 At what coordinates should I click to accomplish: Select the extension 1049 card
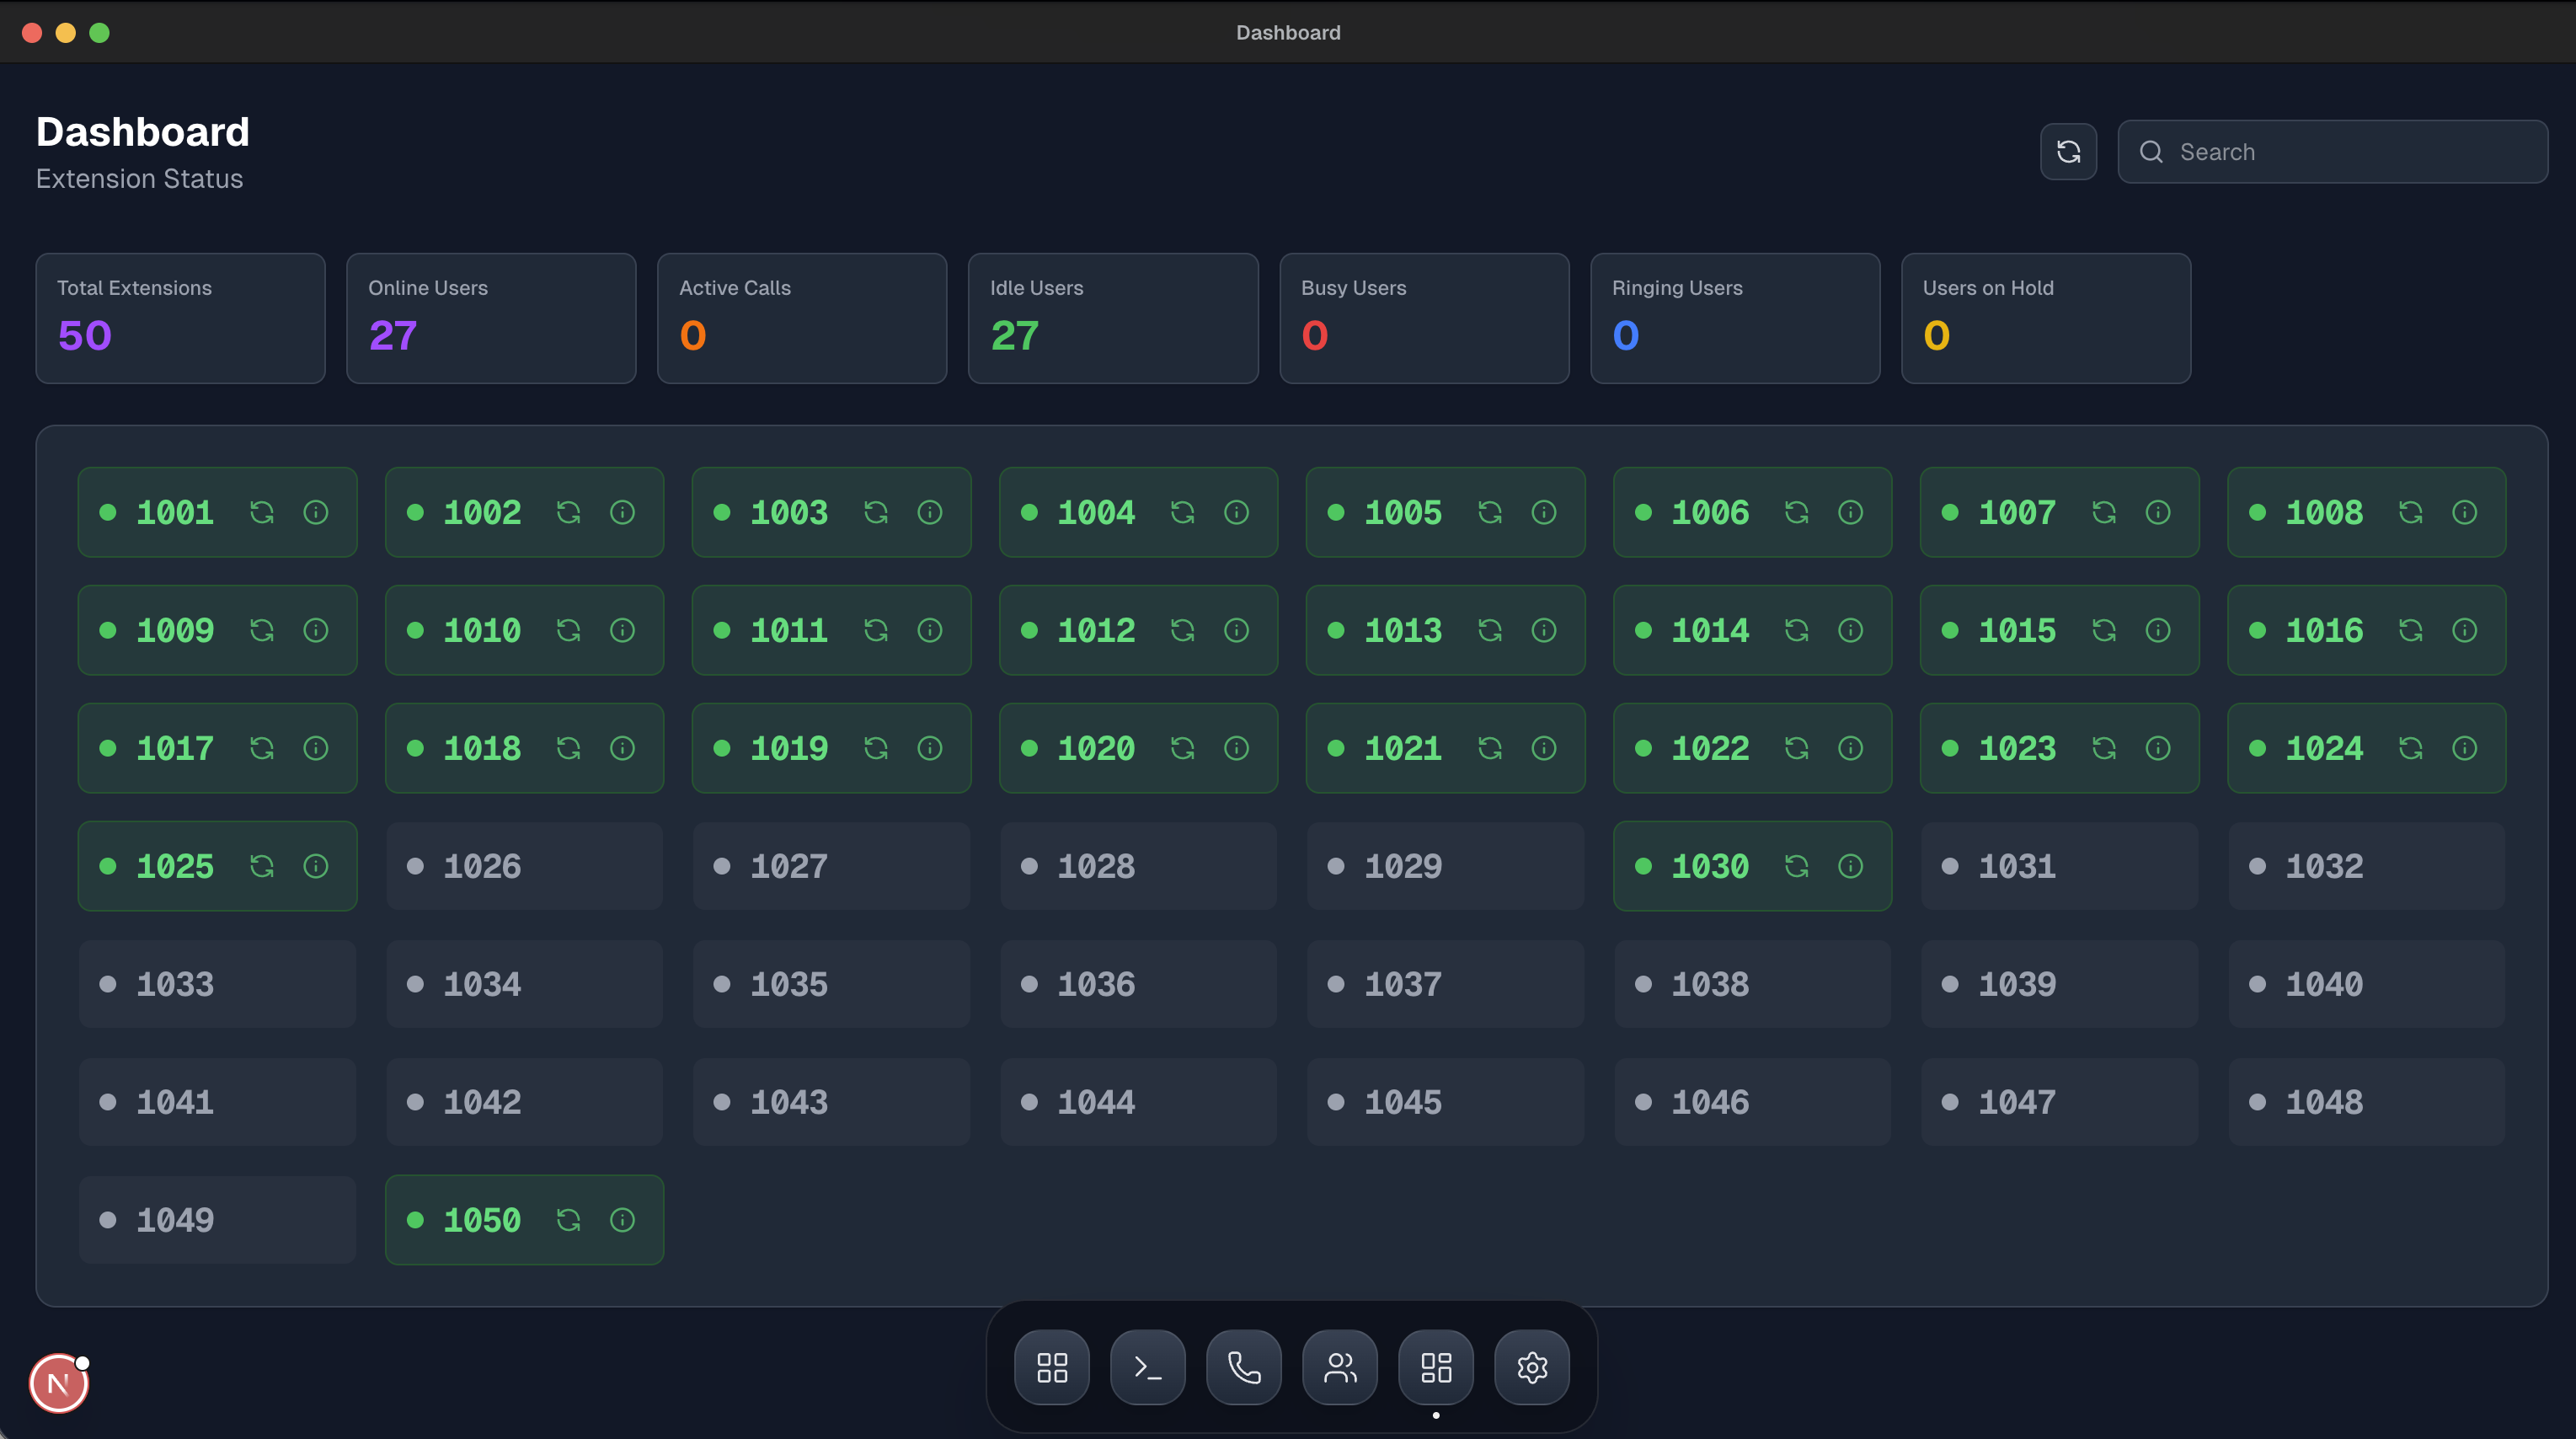coord(217,1219)
